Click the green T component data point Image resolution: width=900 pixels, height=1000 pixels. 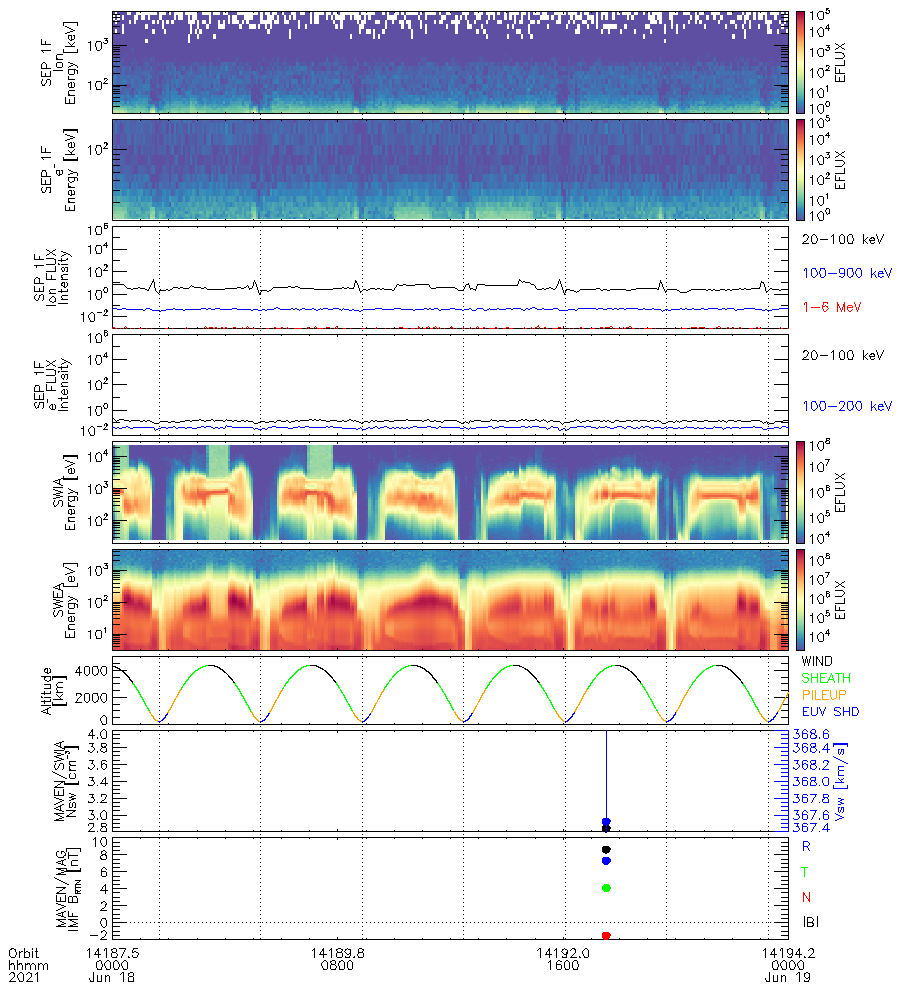point(606,888)
